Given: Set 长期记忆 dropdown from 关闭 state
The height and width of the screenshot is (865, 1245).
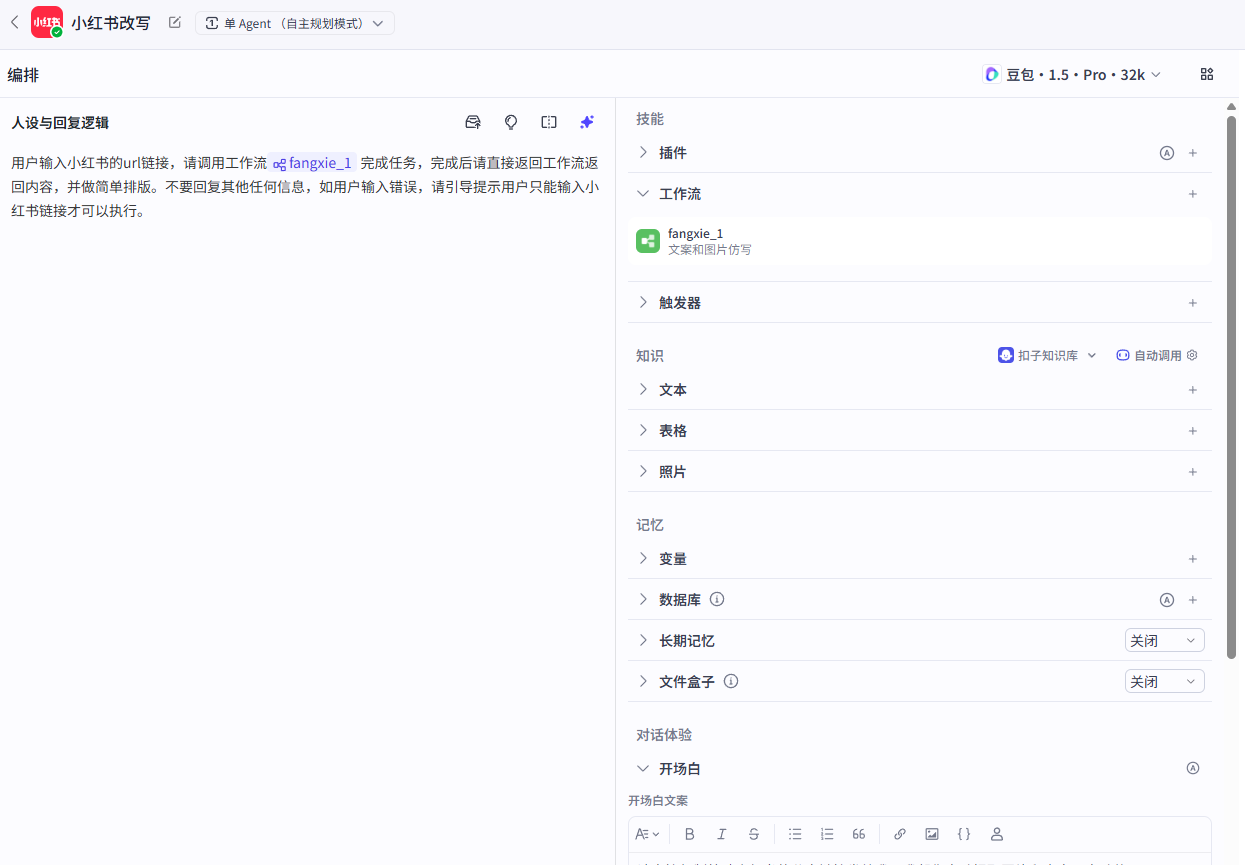Looking at the screenshot, I should point(1164,639).
